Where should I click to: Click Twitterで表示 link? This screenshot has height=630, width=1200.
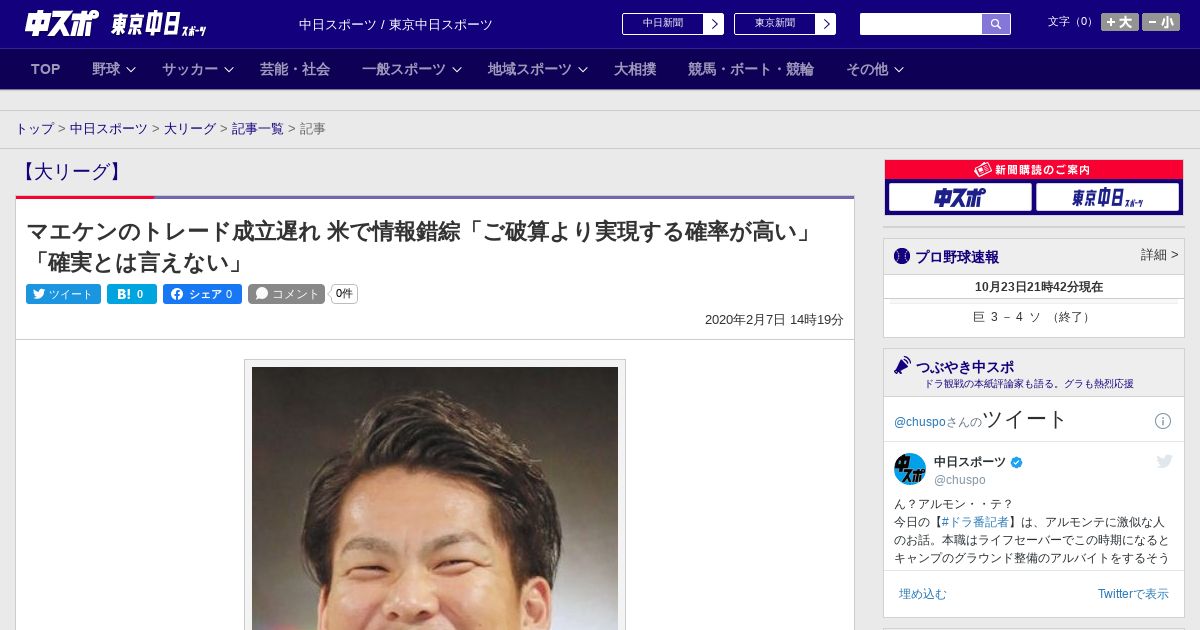click(1133, 594)
